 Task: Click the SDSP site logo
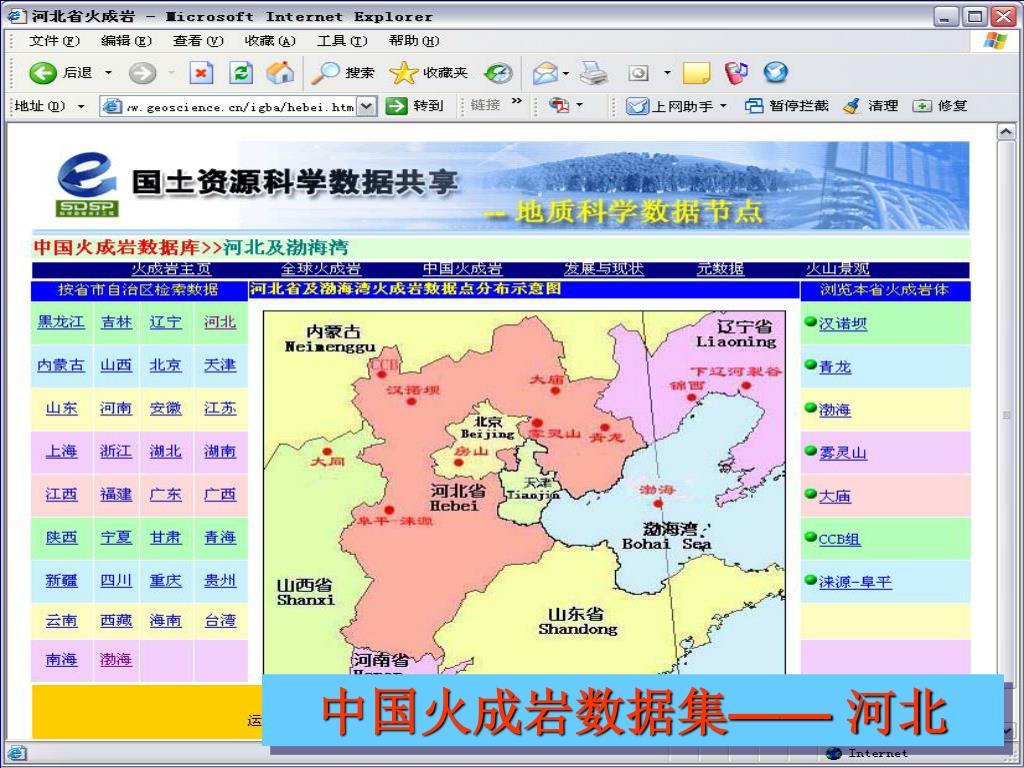coord(87,184)
